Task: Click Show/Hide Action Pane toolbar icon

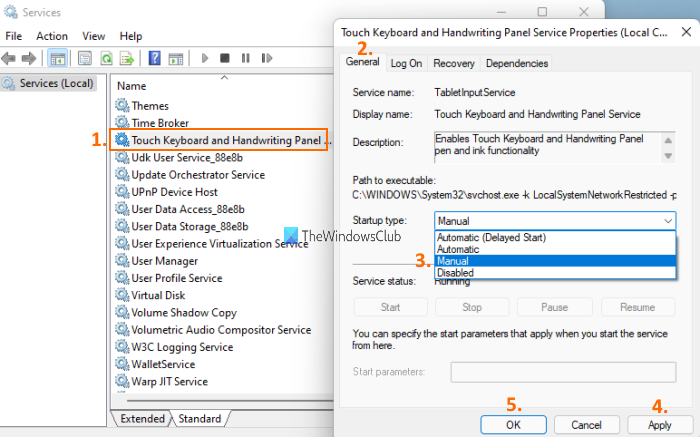Action: tap(175, 58)
